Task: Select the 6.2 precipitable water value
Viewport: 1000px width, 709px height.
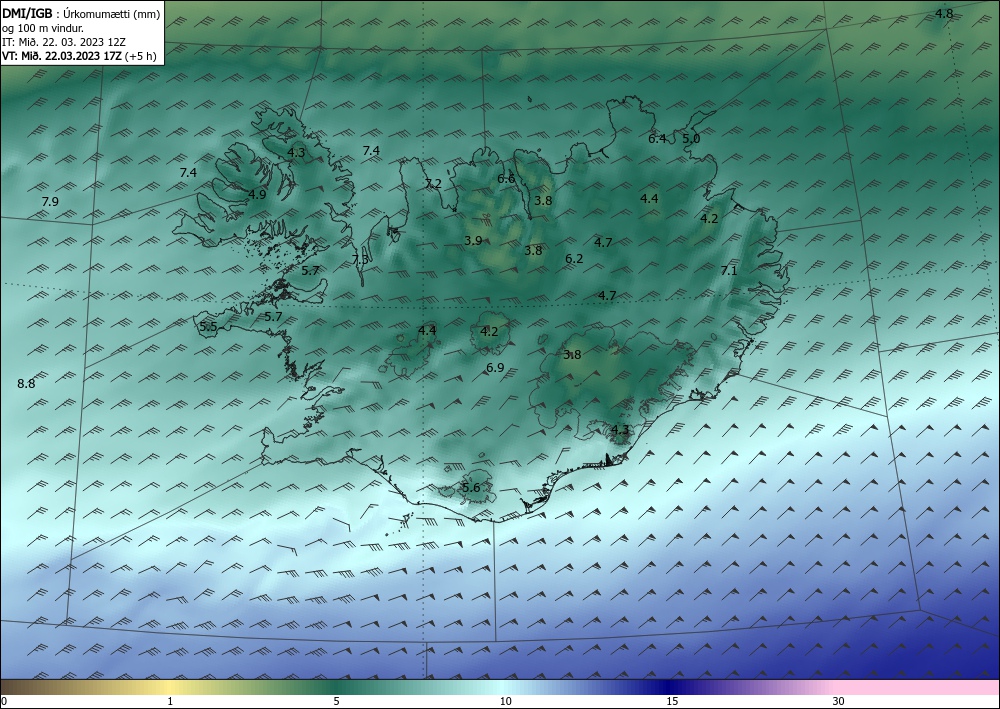Action: tap(574, 258)
